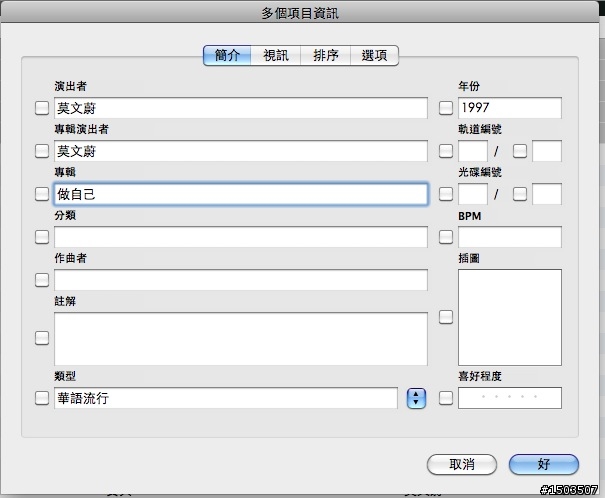
Task: Click the BPM input field
Action: click(510, 237)
